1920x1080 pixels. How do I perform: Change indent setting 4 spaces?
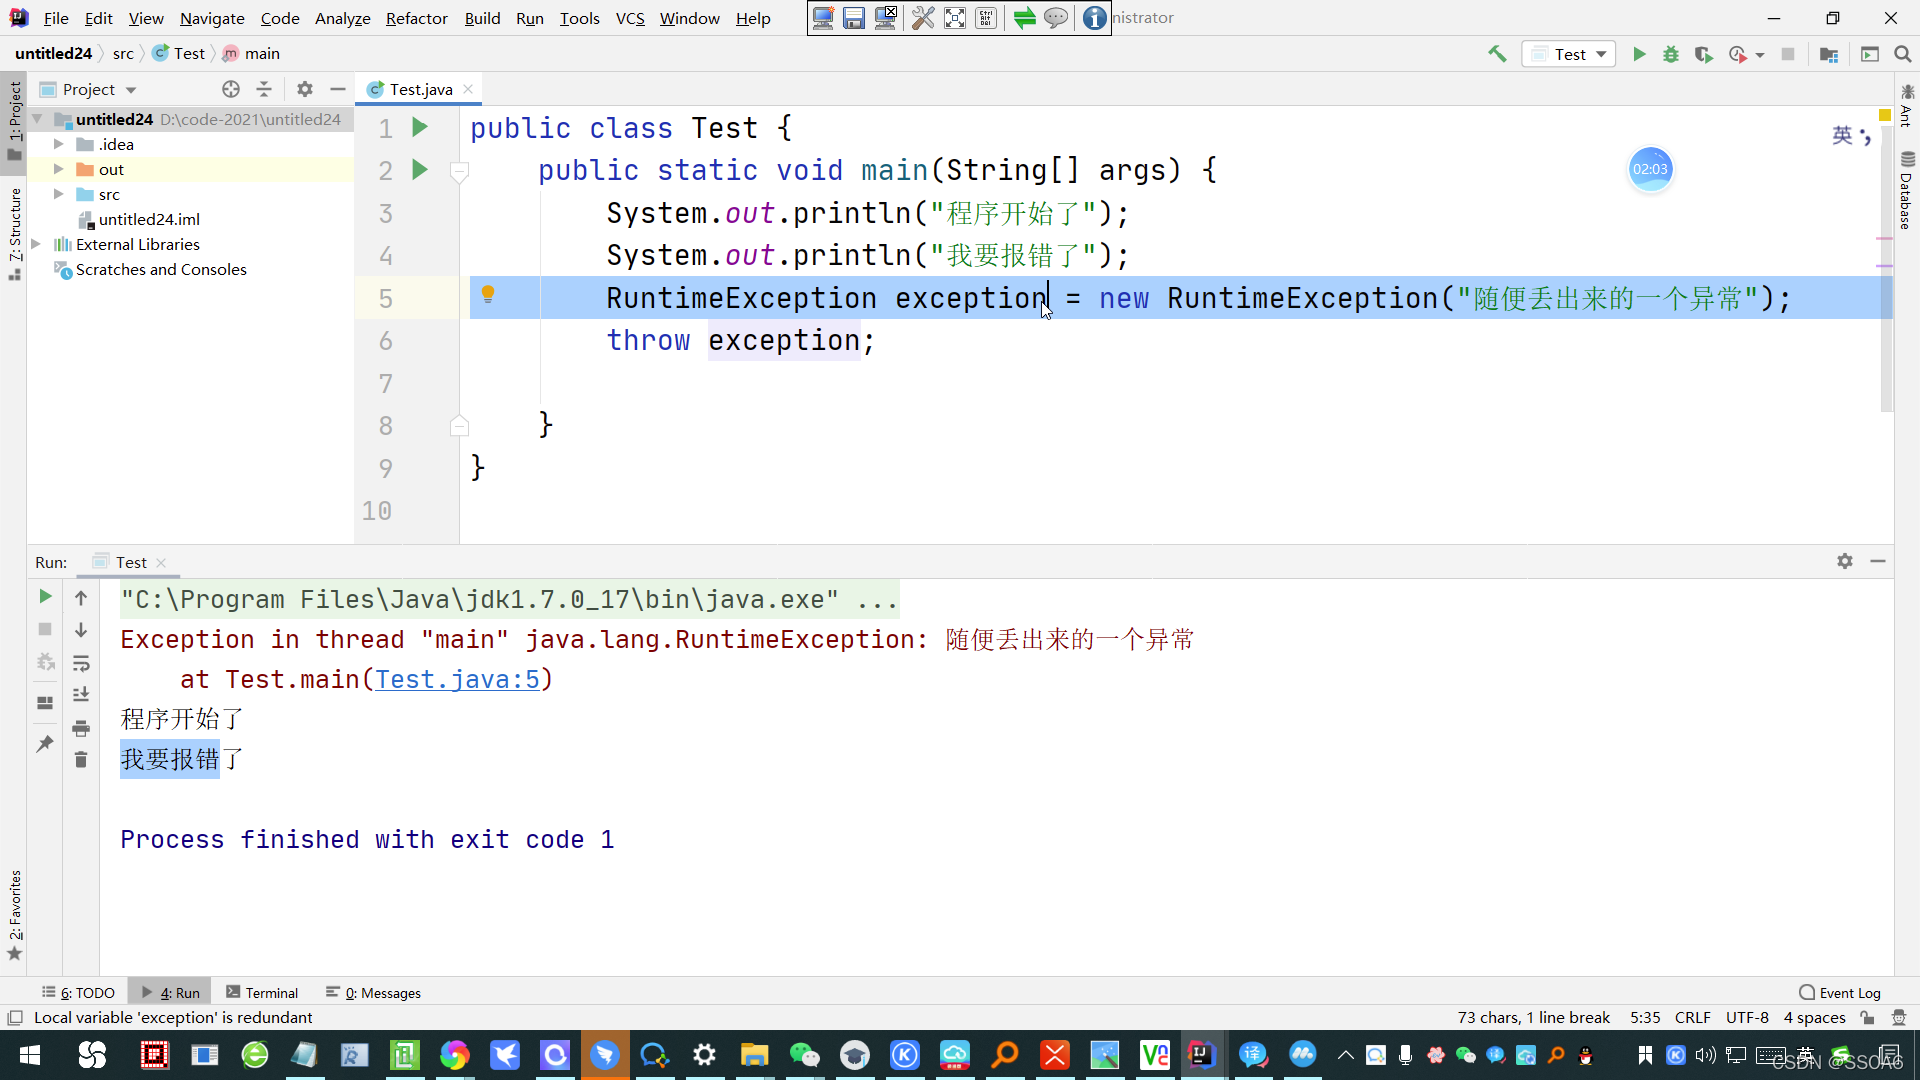point(1814,1017)
